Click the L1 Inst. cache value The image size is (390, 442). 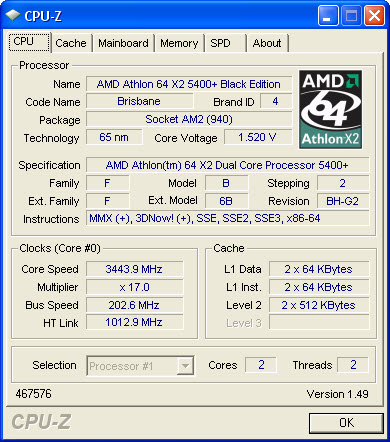(319, 287)
